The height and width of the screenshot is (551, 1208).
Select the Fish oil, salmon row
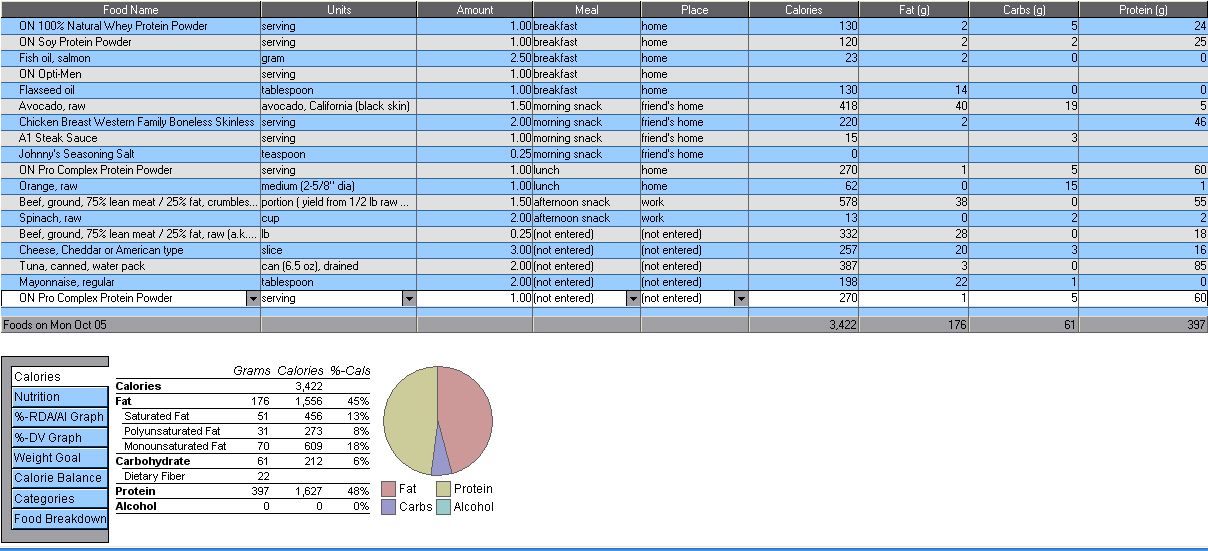pos(604,58)
